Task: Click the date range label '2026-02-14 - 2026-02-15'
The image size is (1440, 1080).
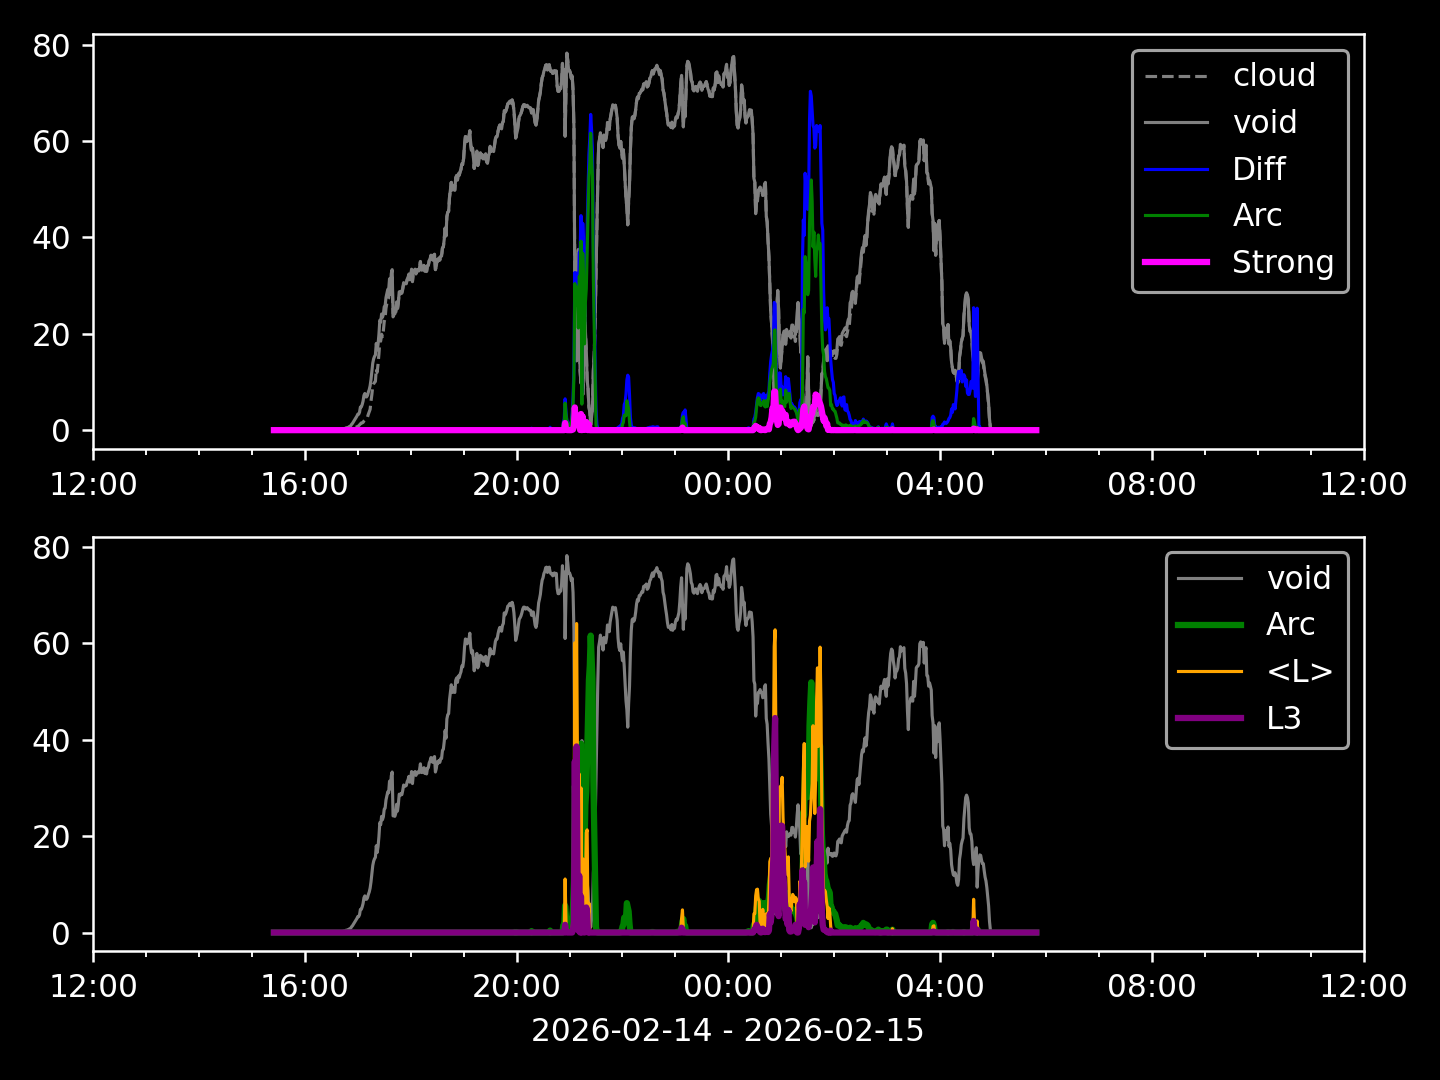Action: (727, 1030)
